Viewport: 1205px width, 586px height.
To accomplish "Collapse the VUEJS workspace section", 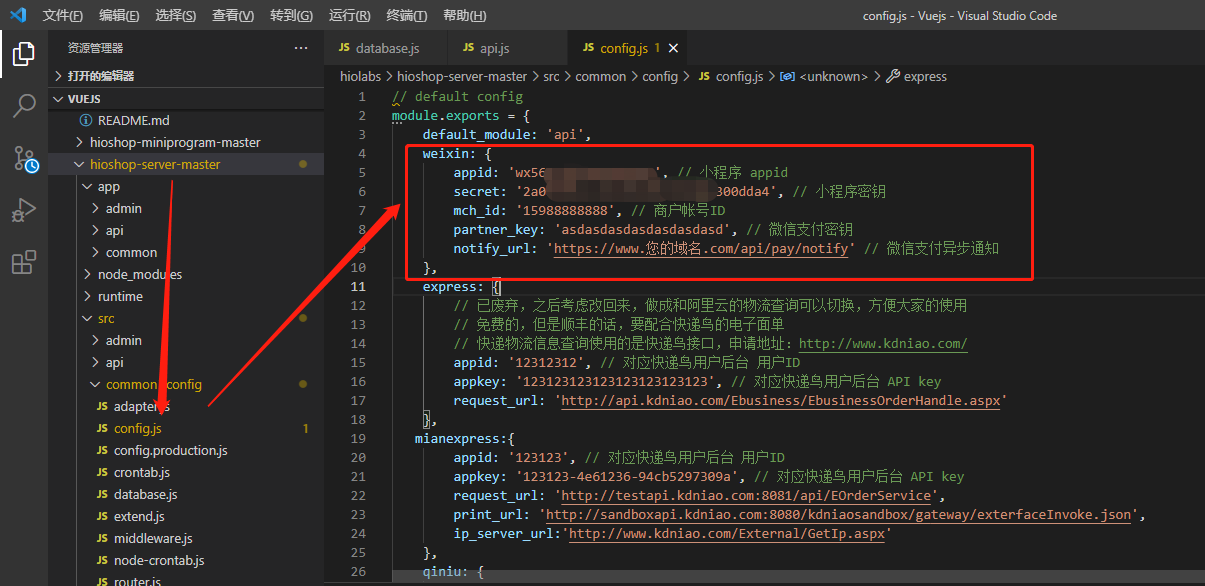I will pyautogui.click(x=187, y=99).
